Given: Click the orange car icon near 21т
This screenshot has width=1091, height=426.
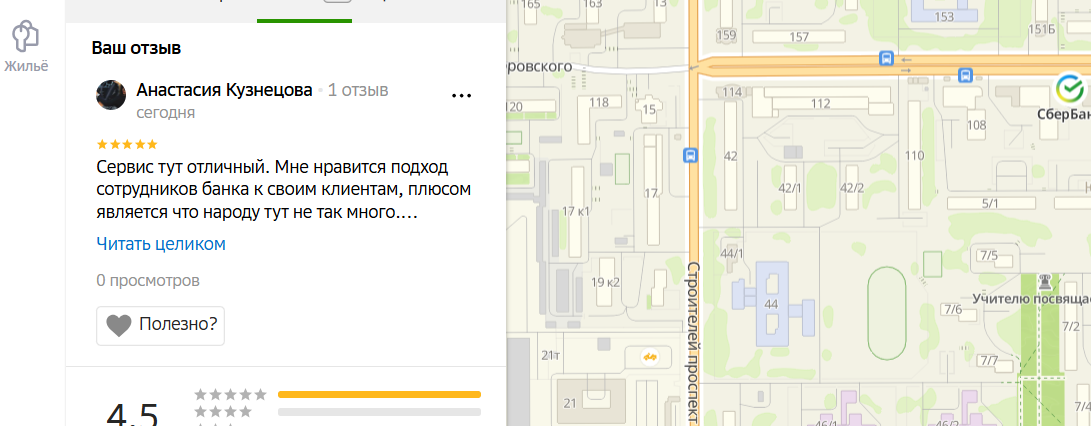Looking at the screenshot, I should pos(650,357).
